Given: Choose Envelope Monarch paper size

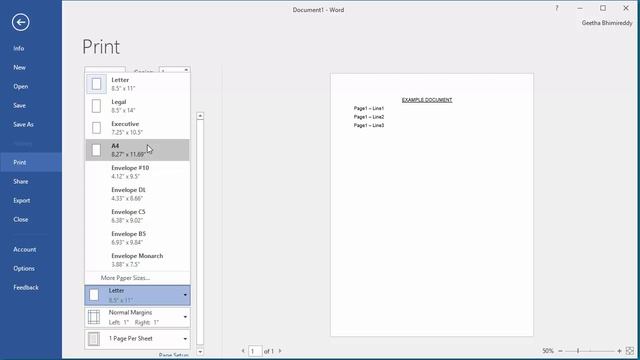Looking at the screenshot, I should click(137, 260).
